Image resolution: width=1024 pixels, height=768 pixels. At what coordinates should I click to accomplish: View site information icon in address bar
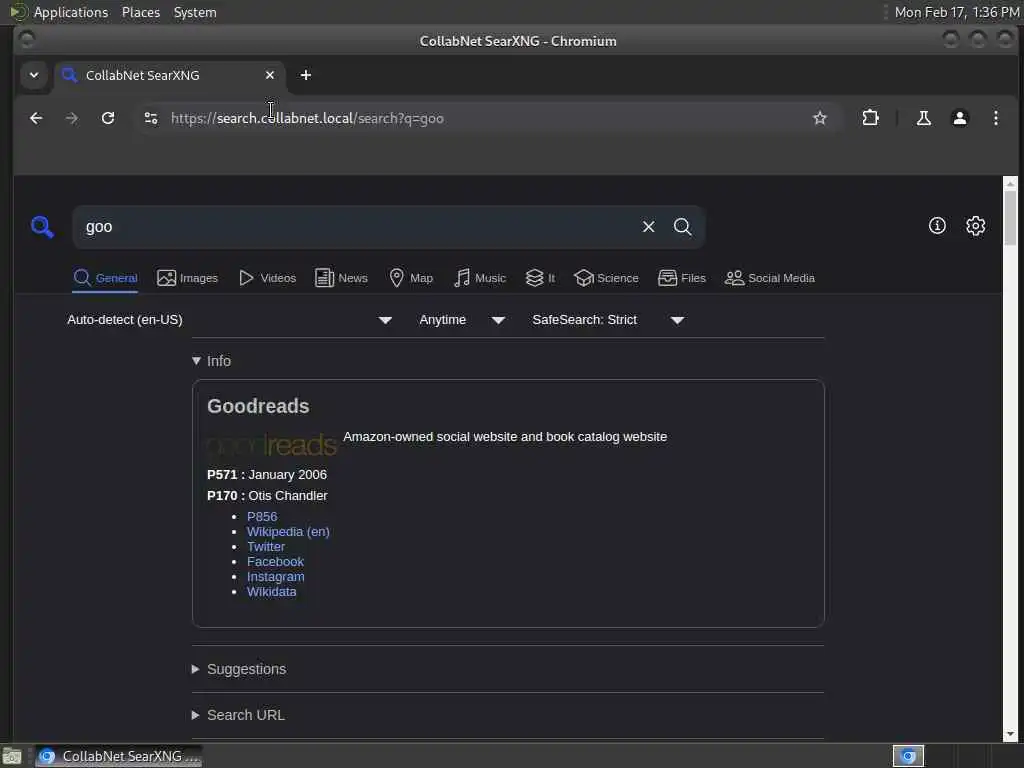click(151, 118)
